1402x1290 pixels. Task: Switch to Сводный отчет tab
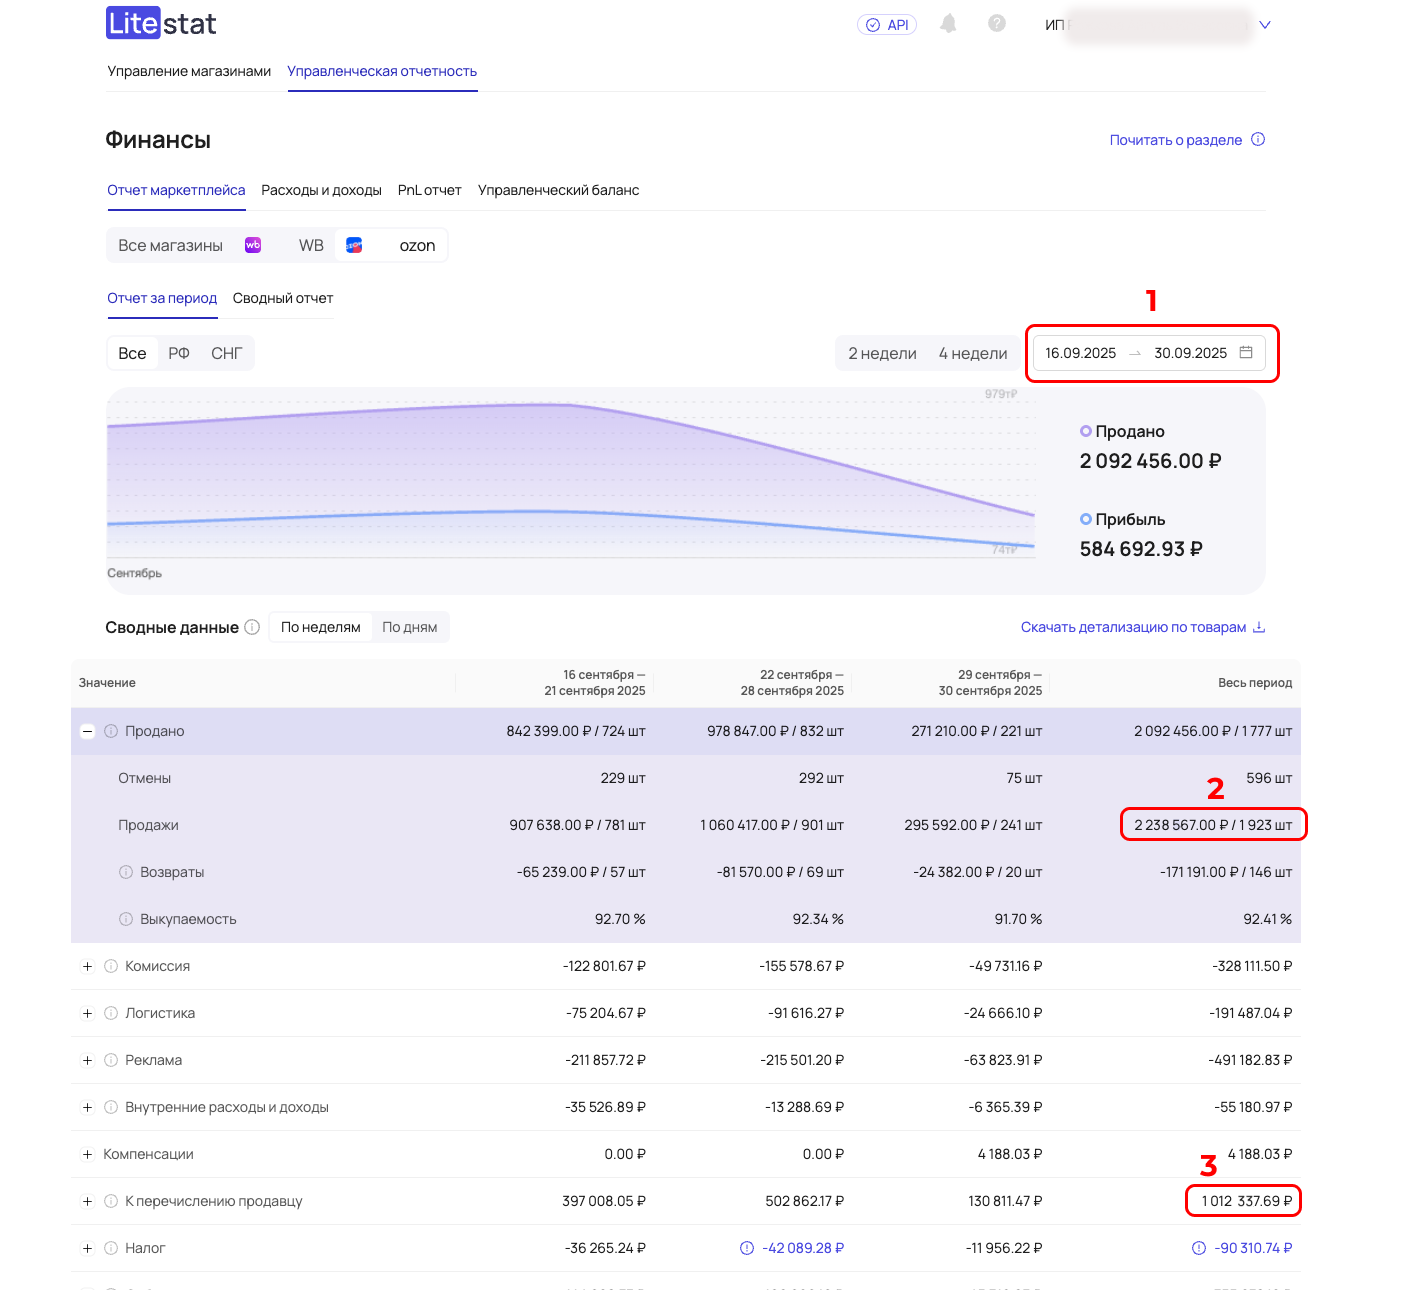pos(283,298)
